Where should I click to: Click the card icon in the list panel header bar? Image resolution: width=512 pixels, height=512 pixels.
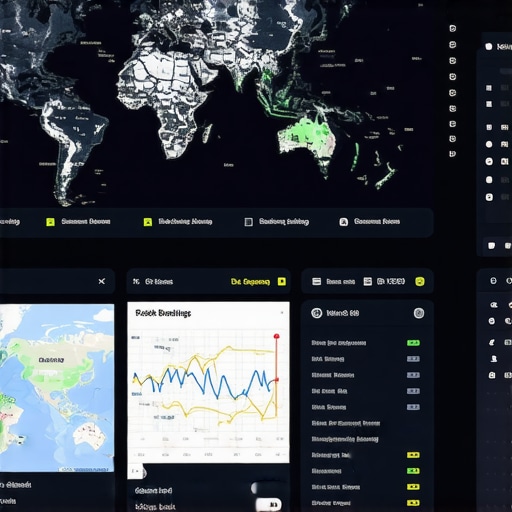pos(316,282)
